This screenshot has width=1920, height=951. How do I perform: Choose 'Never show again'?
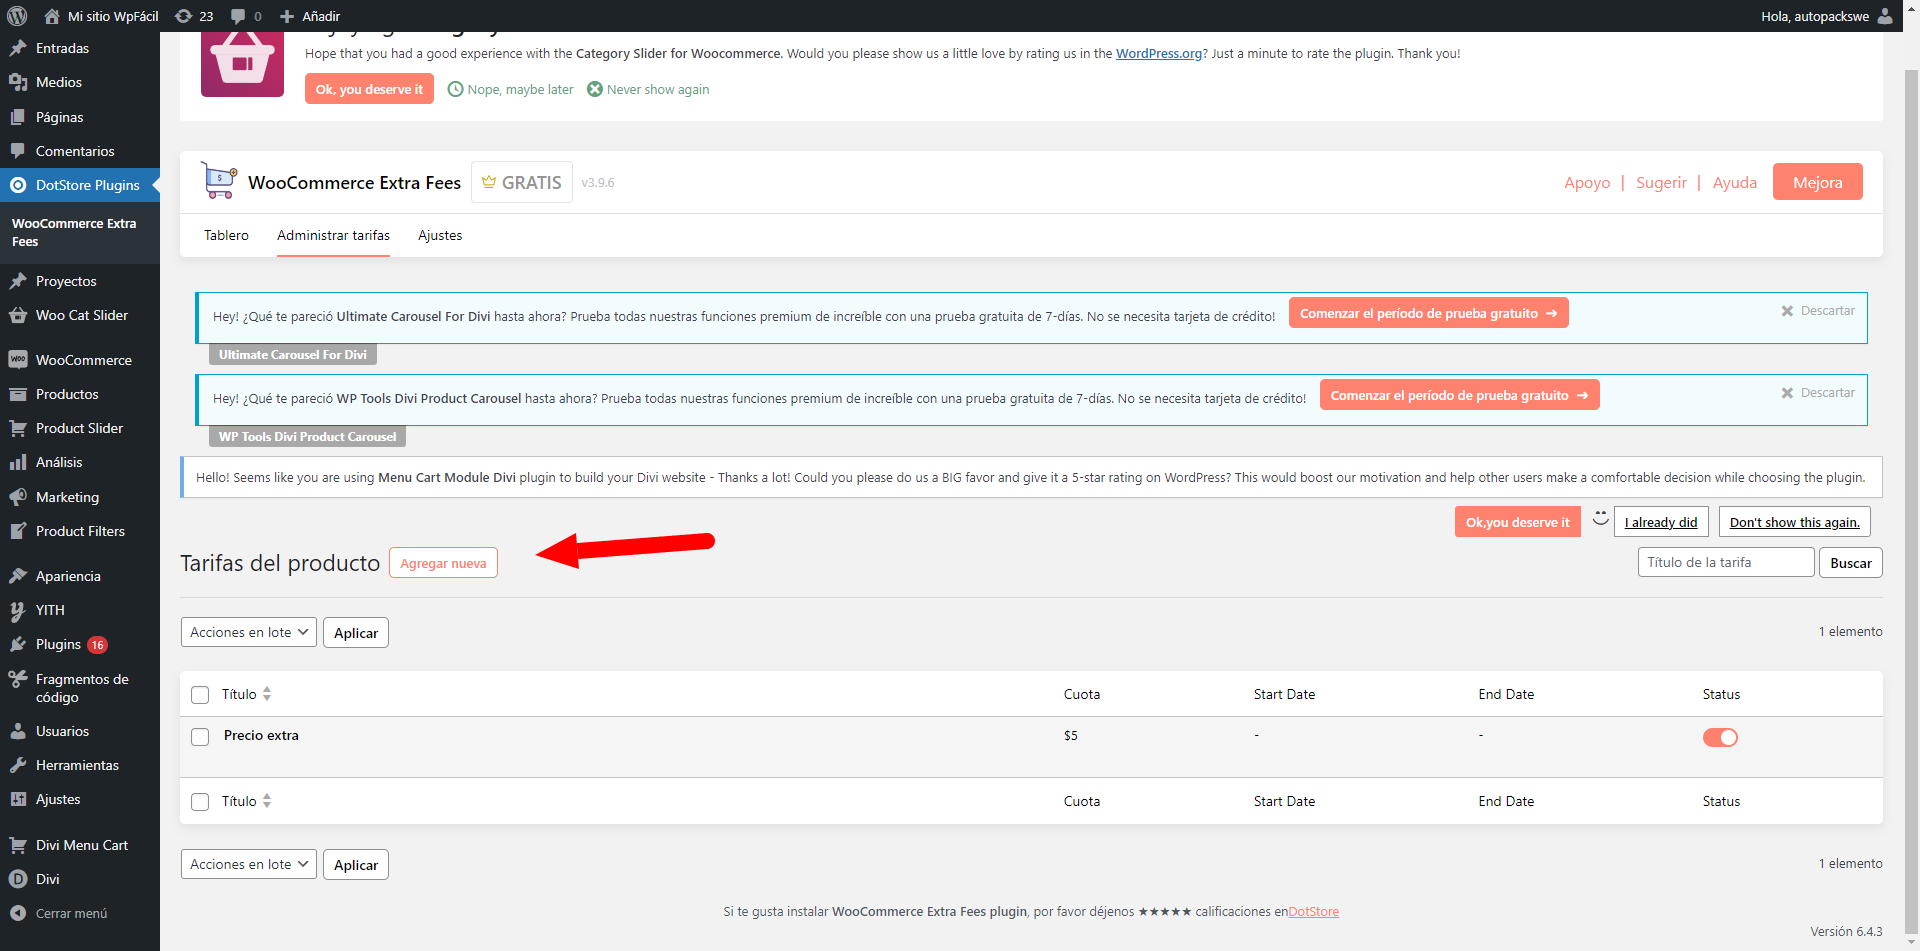click(648, 89)
